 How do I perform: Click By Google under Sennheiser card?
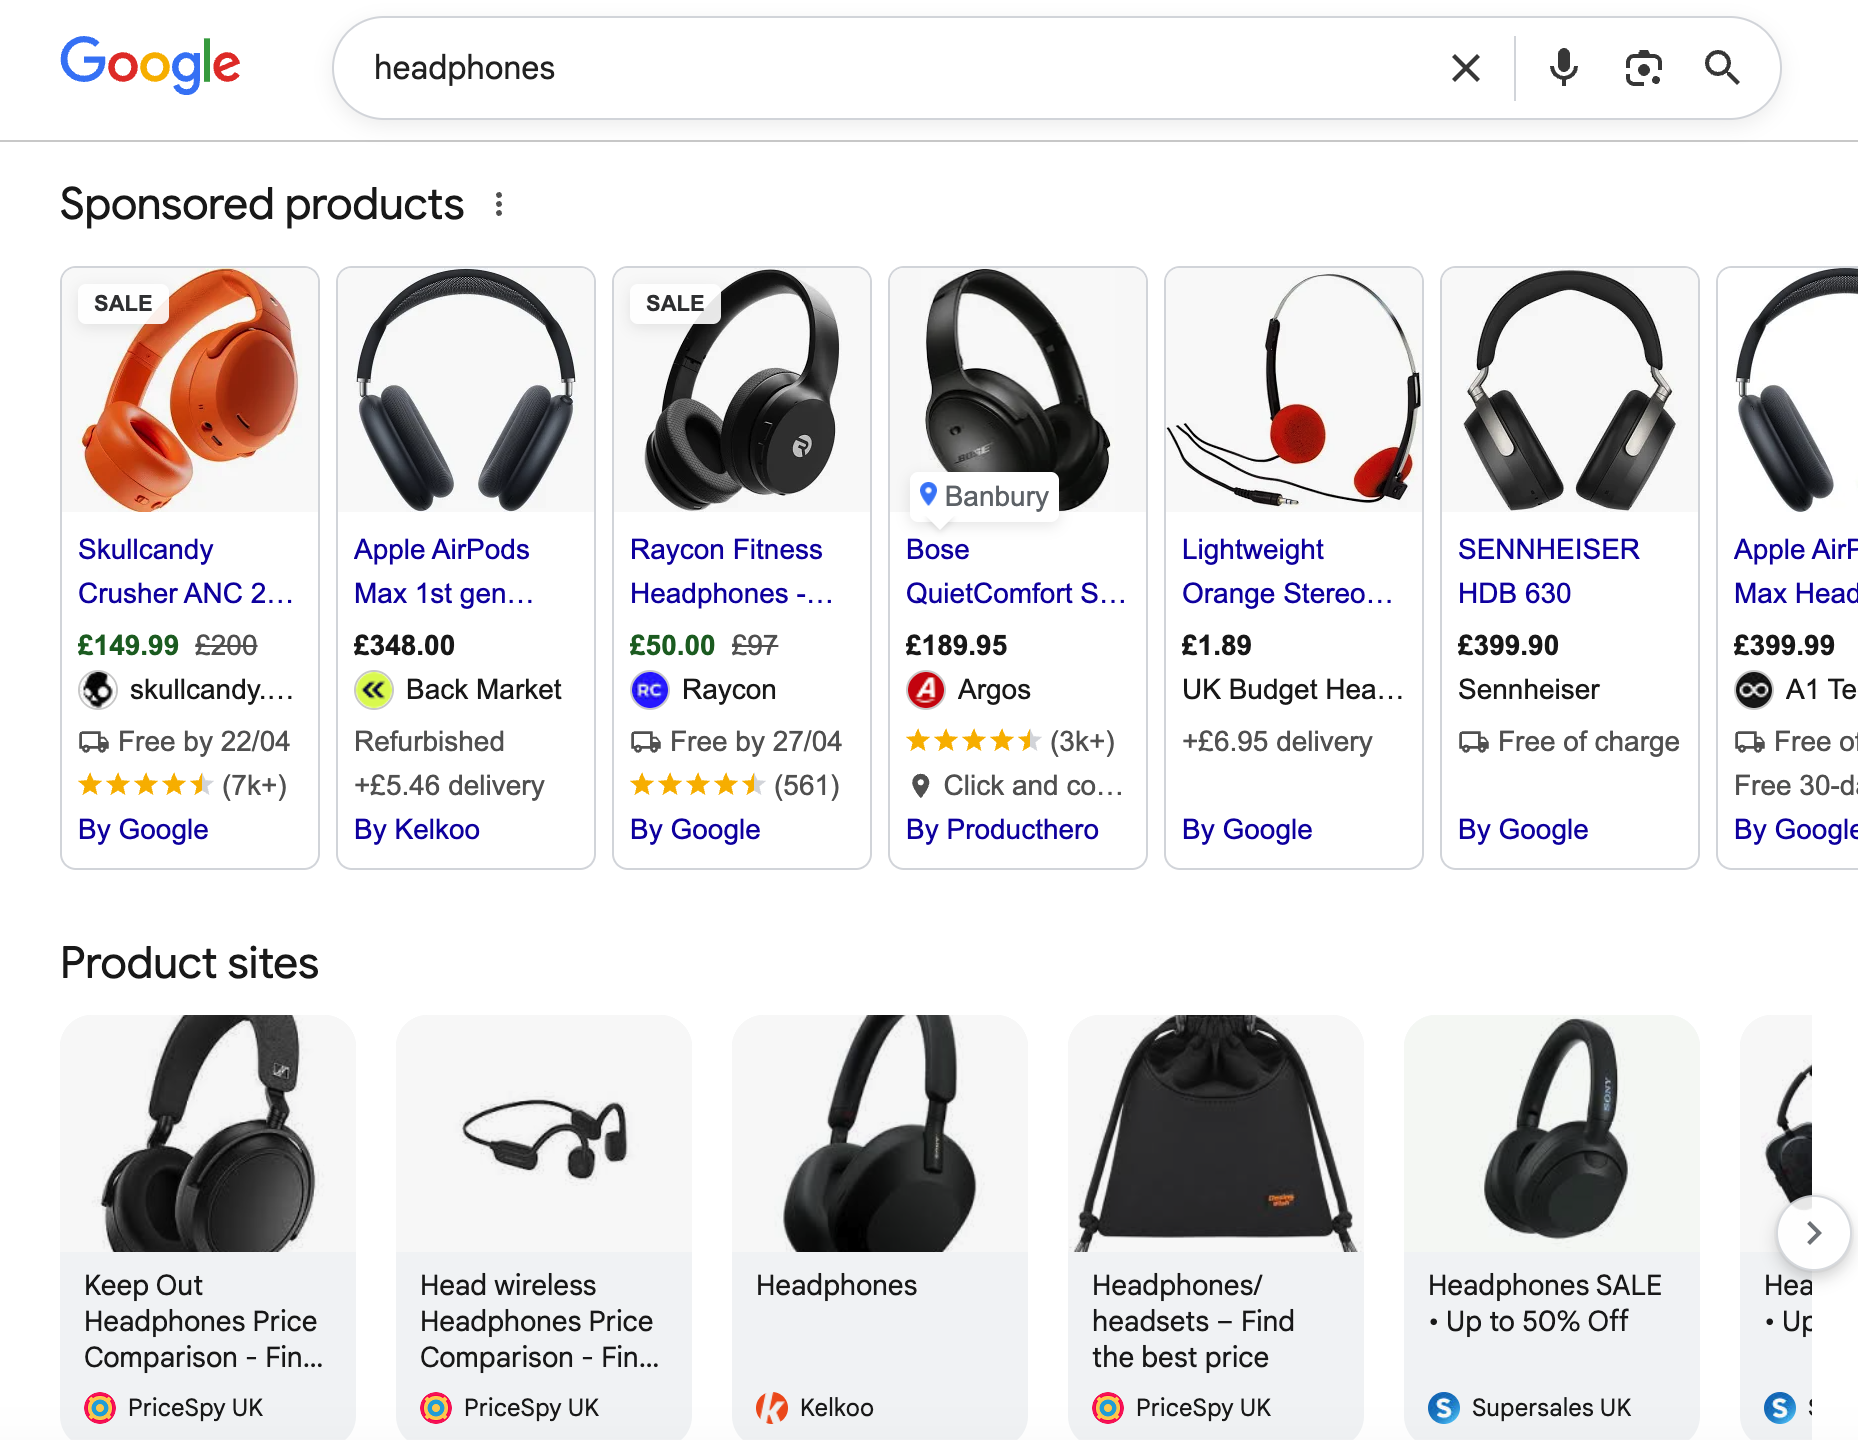click(1523, 829)
